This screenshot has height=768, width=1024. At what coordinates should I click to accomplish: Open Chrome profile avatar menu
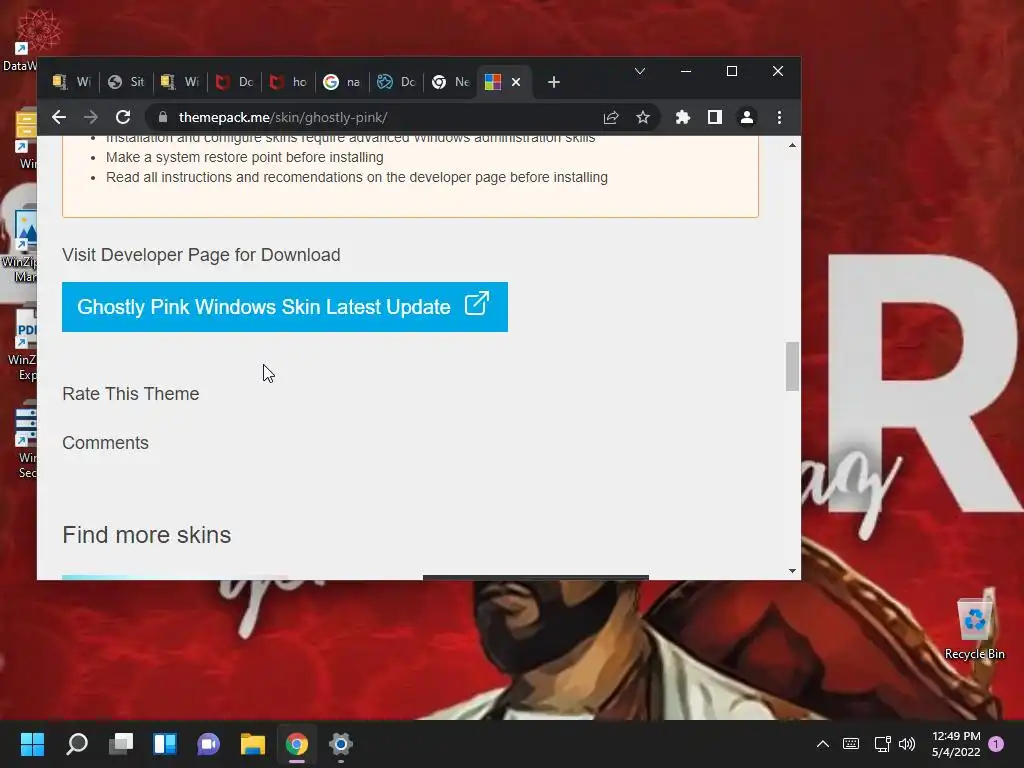coord(746,118)
